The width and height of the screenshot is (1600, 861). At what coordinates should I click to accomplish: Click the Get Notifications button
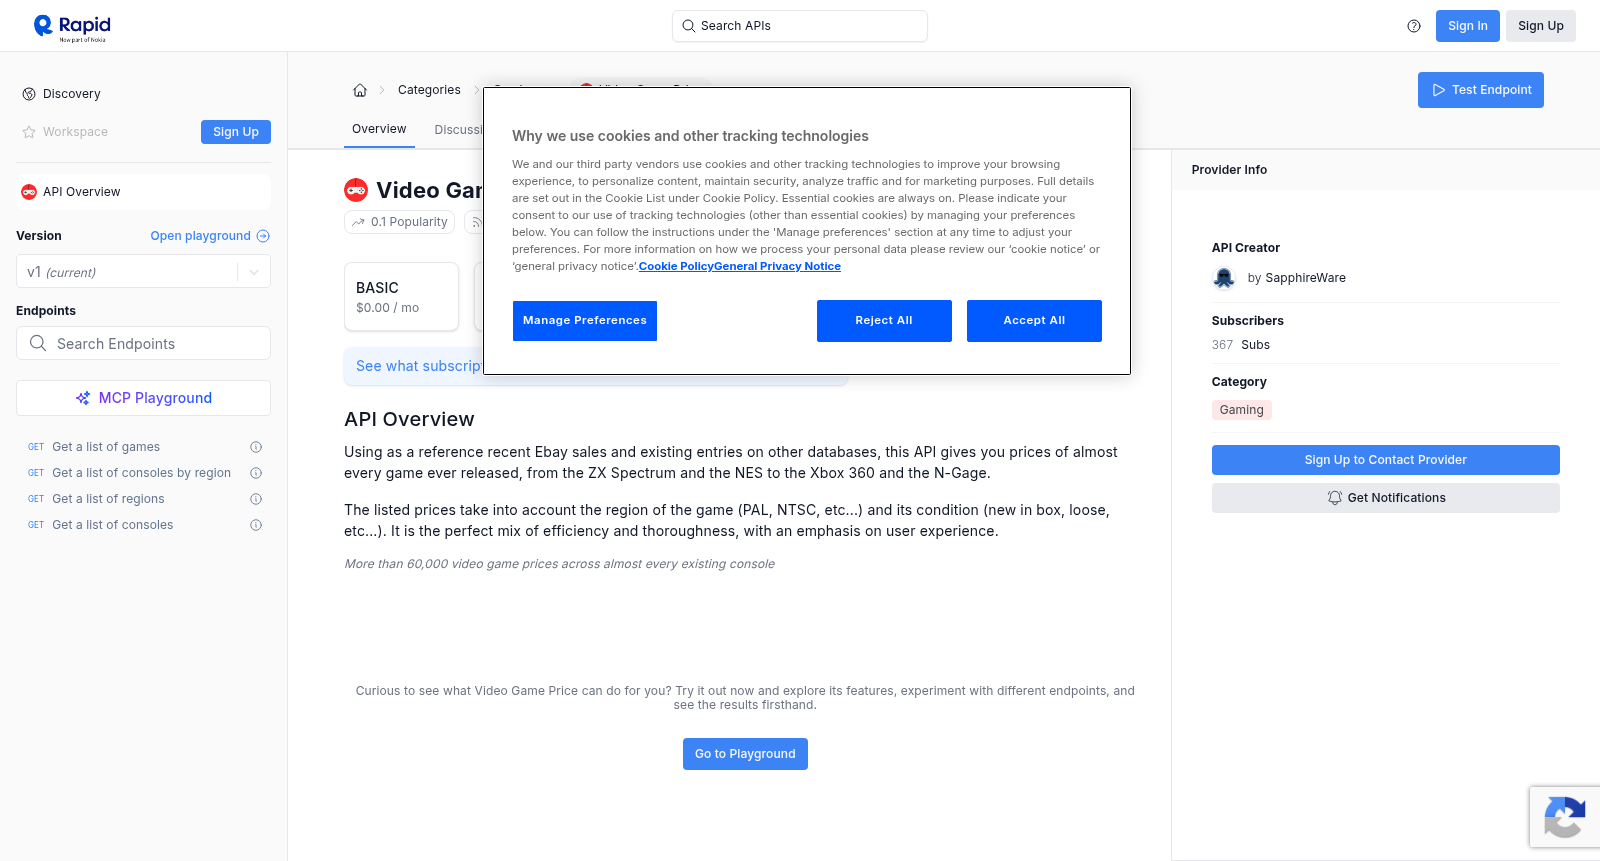[x=1386, y=498]
